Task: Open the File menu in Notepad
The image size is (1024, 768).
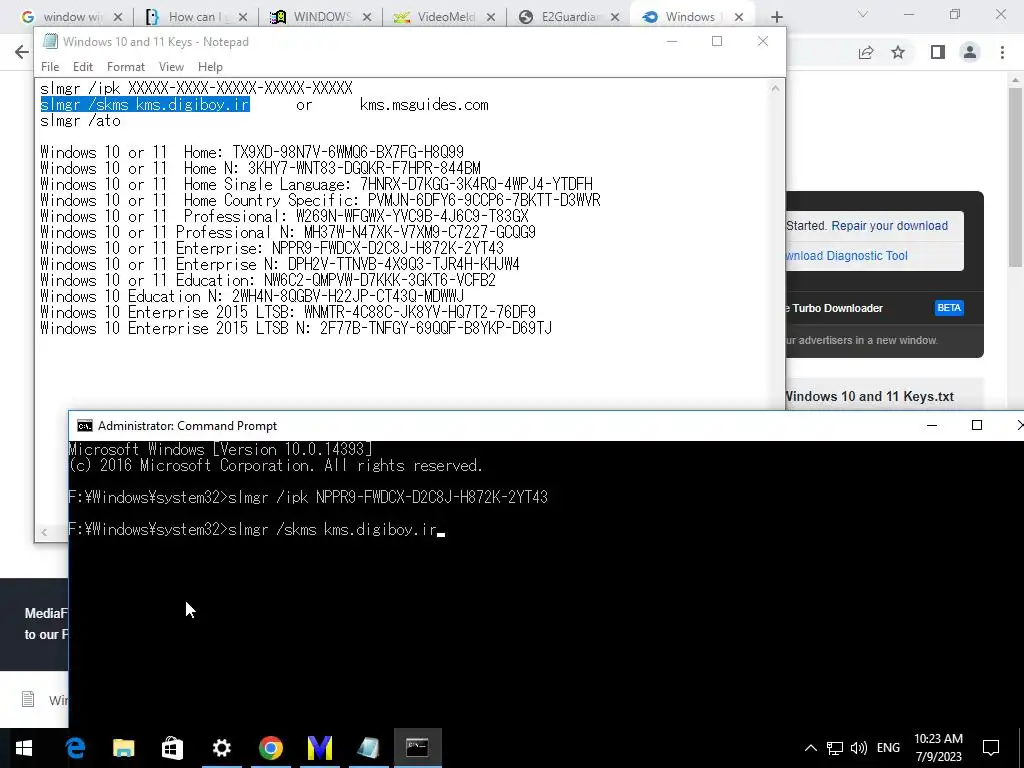Action: point(50,67)
